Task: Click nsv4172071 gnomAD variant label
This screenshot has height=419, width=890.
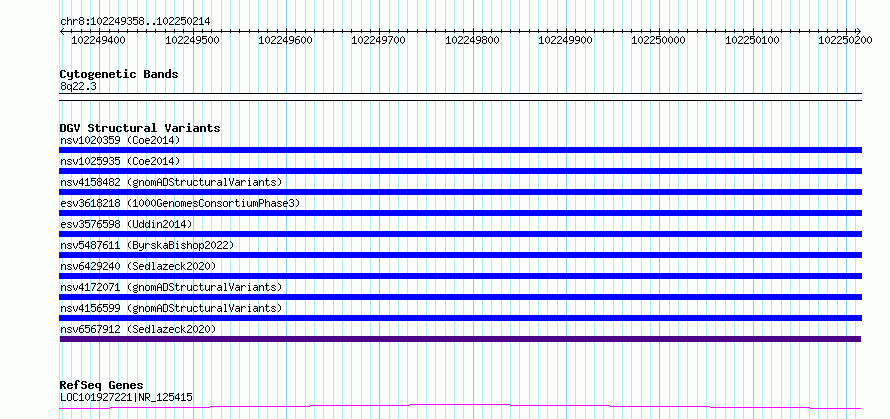Action: pyautogui.click(x=171, y=287)
